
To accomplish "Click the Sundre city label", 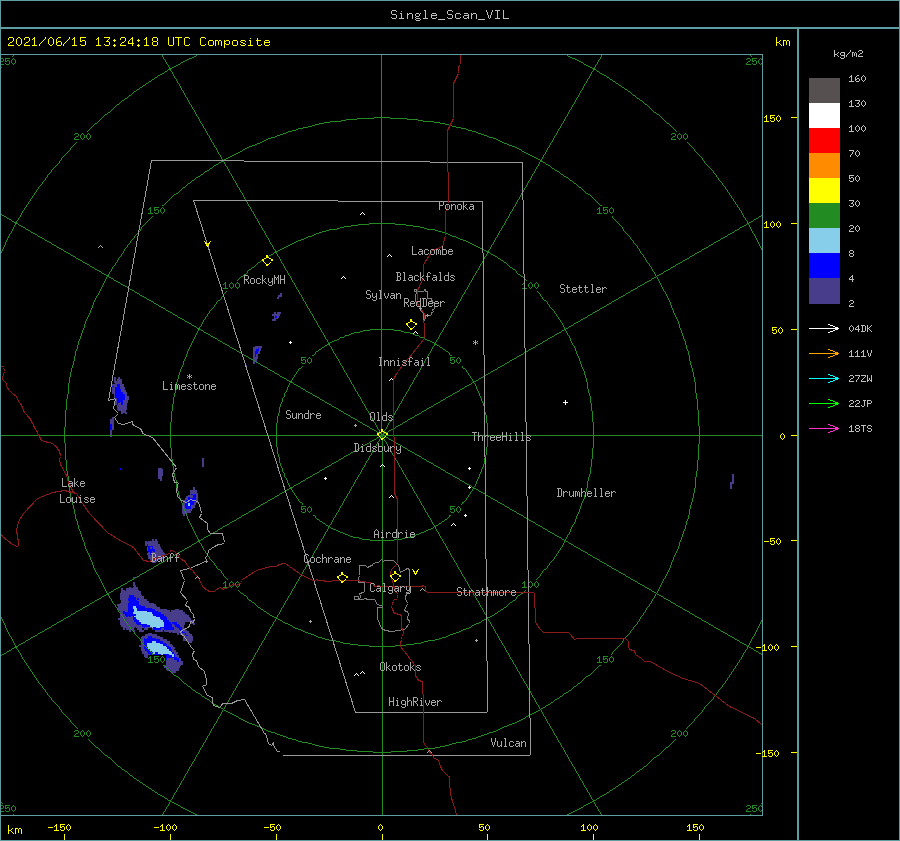I will [x=303, y=415].
